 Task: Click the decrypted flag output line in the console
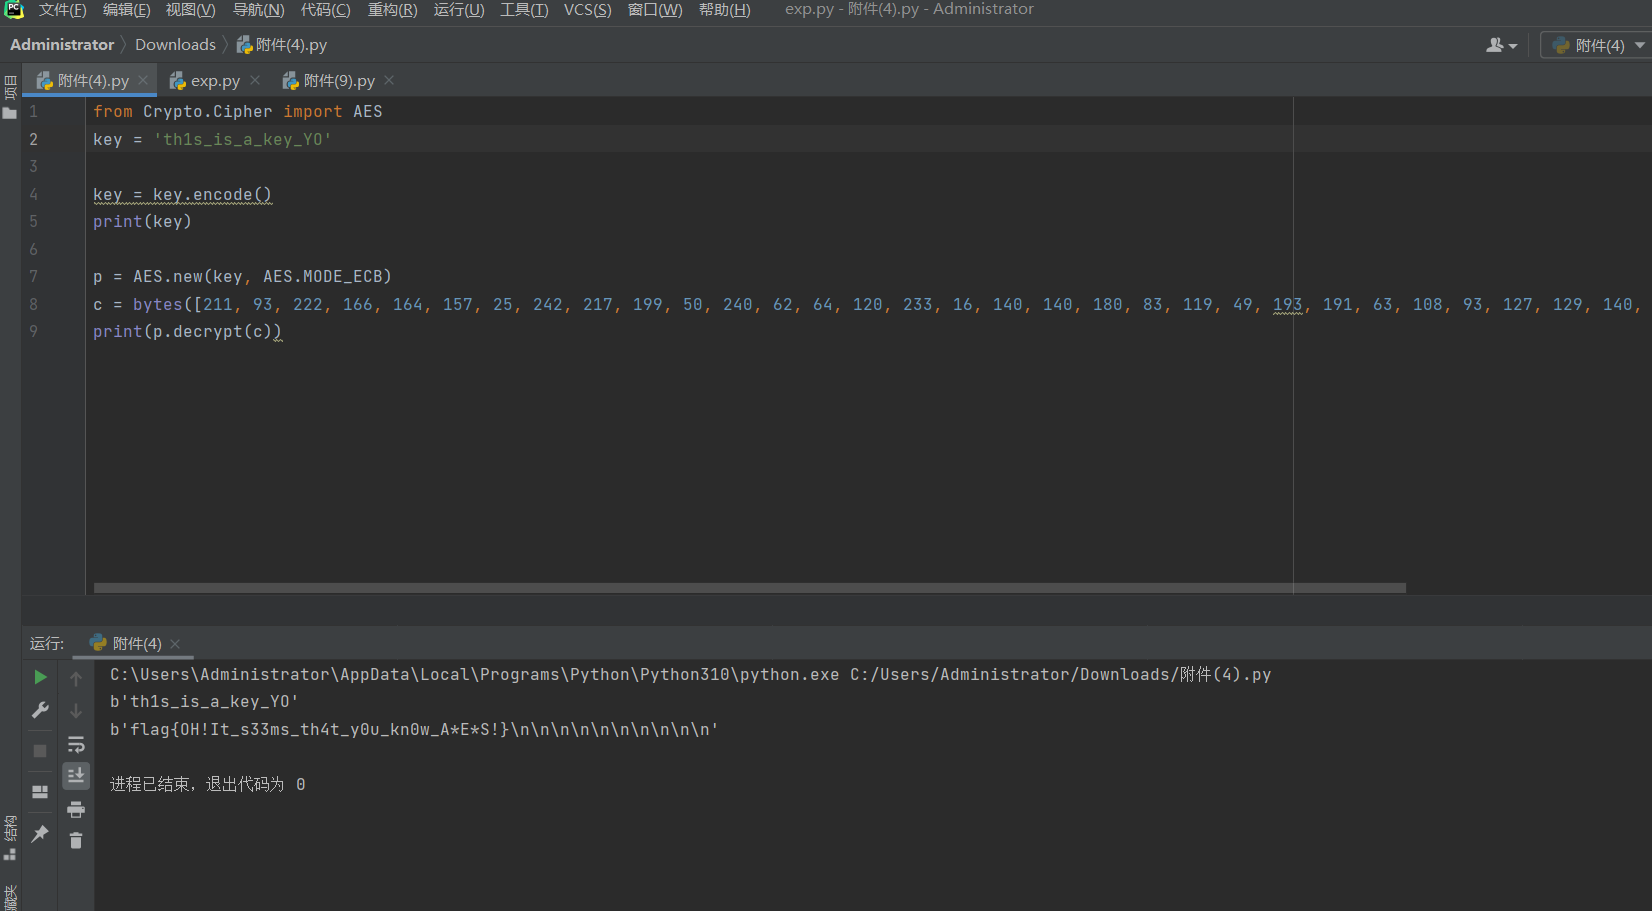tap(414, 730)
